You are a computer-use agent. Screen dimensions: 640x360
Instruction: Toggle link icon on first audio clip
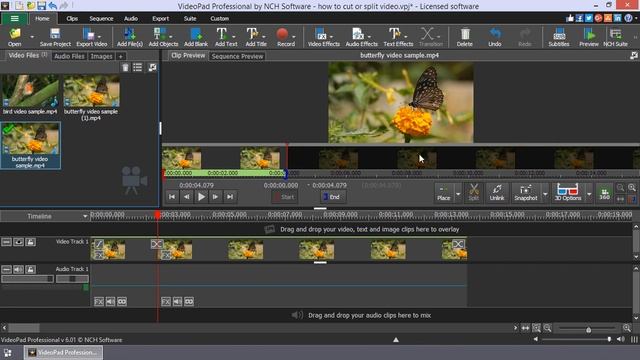(x=122, y=302)
